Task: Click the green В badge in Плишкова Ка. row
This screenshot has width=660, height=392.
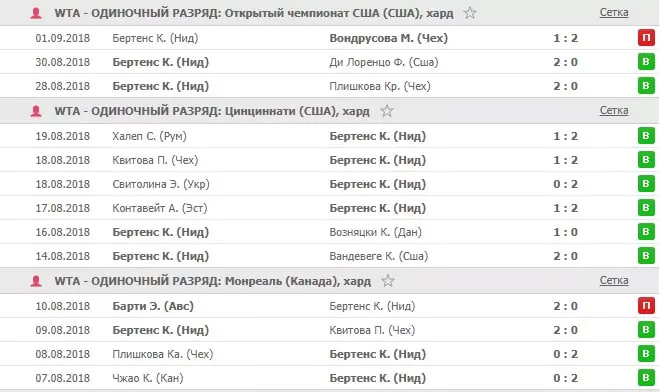Action: [x=646, y=354]
